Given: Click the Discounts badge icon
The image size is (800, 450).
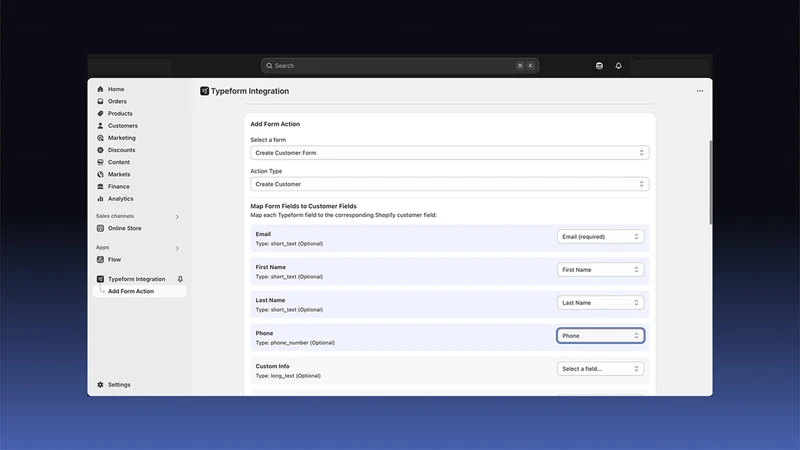Looking at the screenshot, I should [100, 150].
